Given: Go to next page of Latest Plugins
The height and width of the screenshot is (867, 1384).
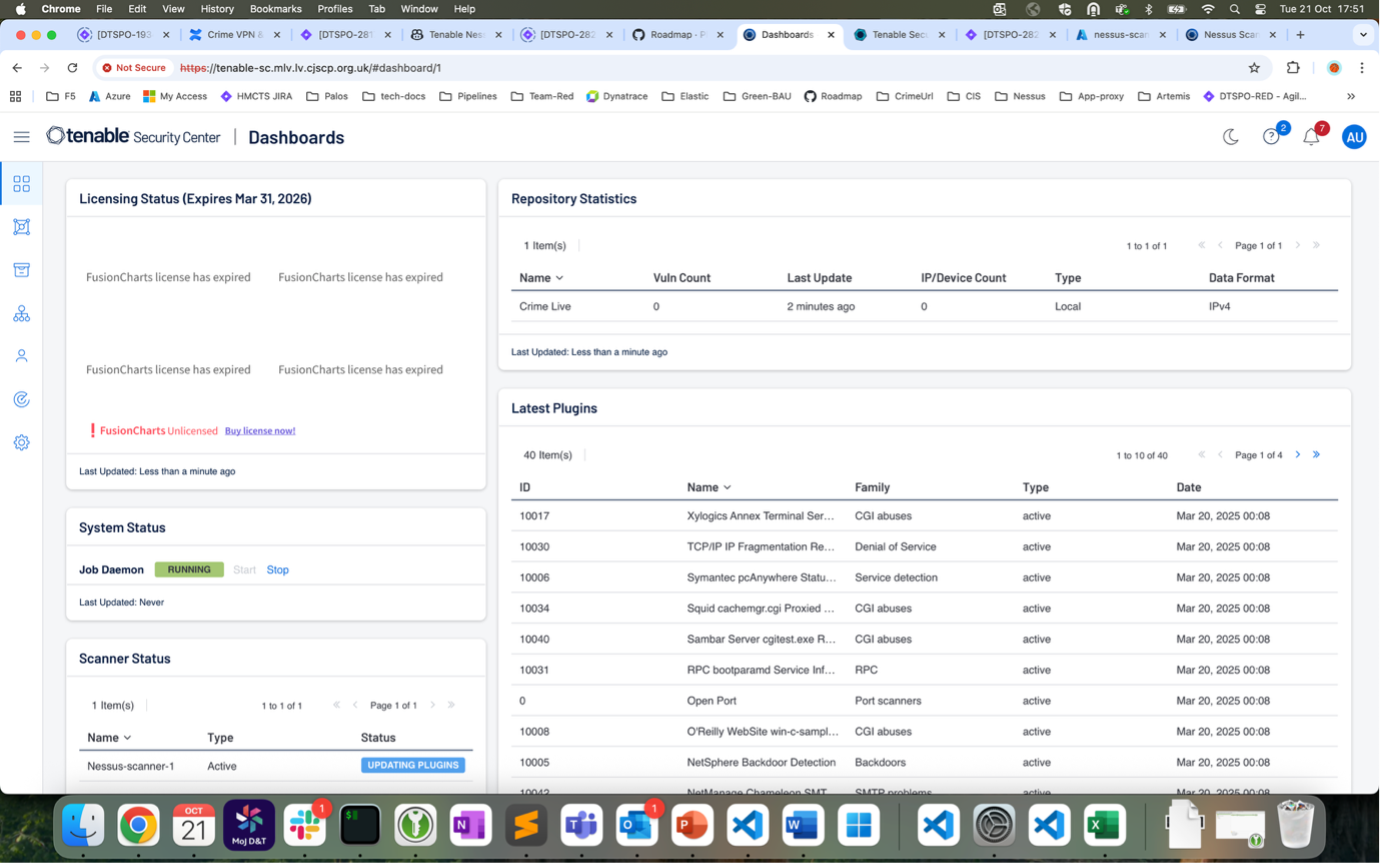Looking at the screenshot, I should click(1298, 455).
